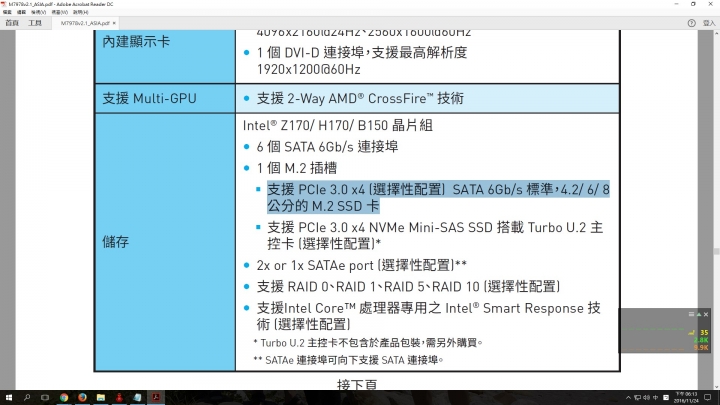The width and height of the screenshot is (720, 405).
Task: Close the M7978v2.1_ASIA.pdf document tab
Action: coord(114,23)
